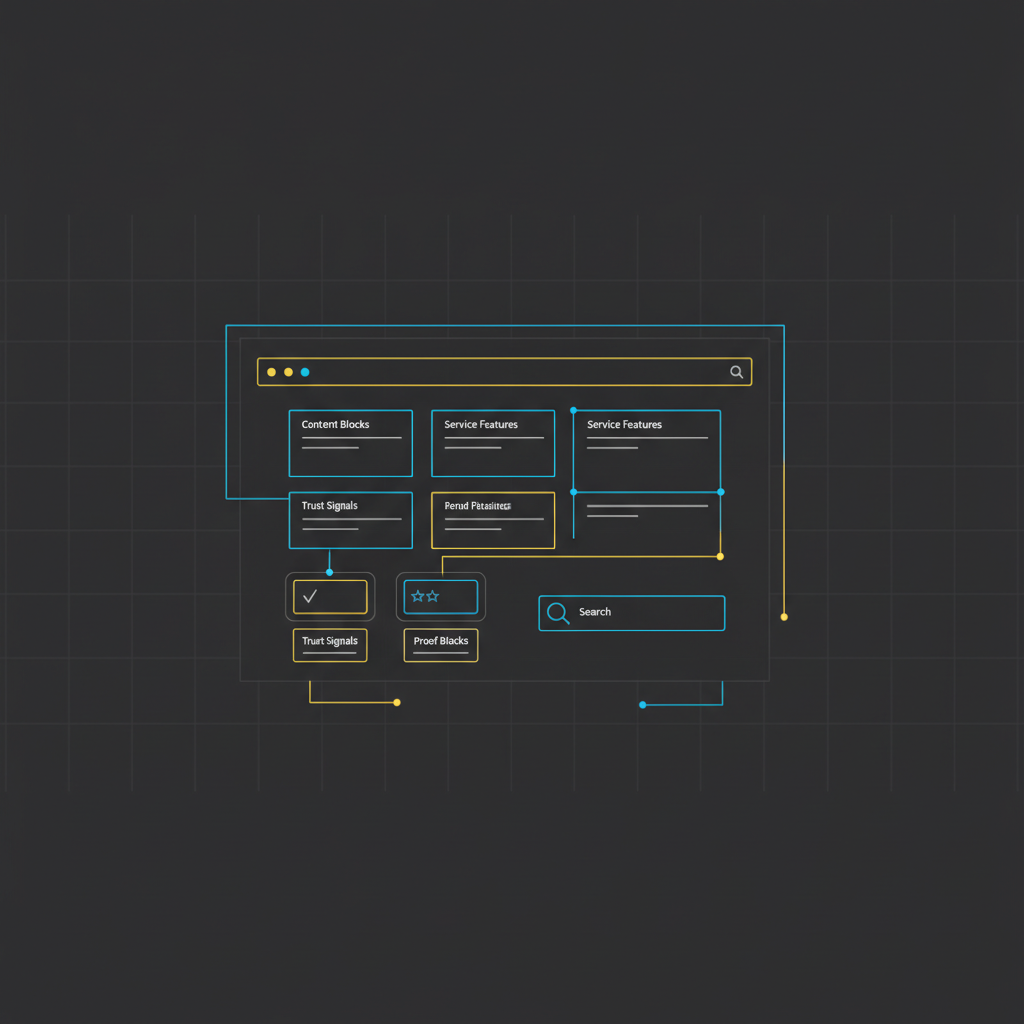Click the yellow-outlined address bar

pyautogui.click(x=505, y=372)
